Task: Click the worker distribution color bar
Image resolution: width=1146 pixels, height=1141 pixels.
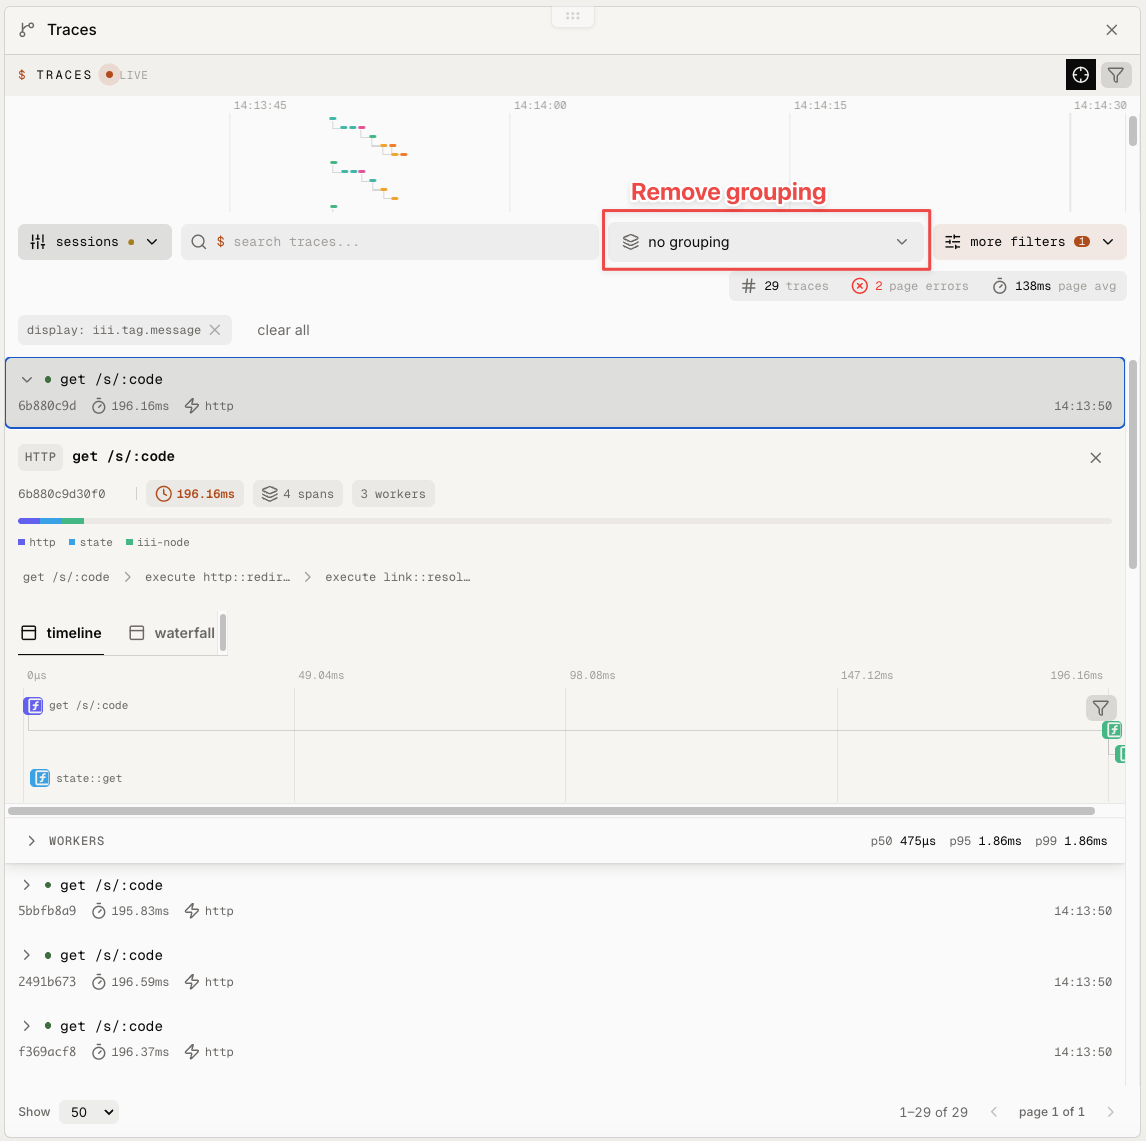Action: point(564,521)
